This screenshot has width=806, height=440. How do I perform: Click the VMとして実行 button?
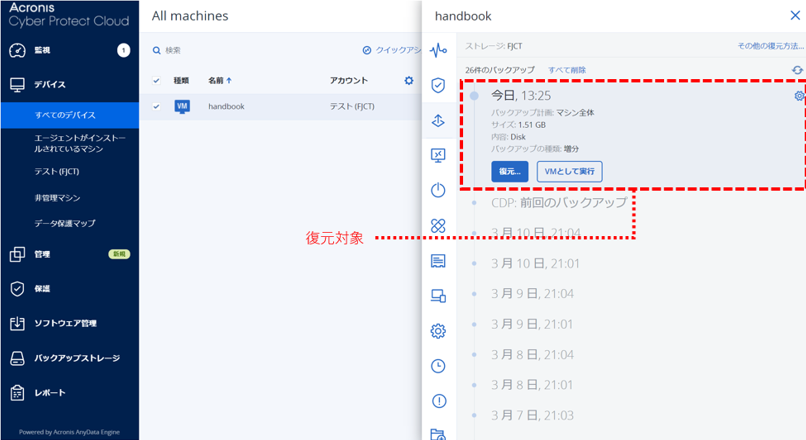(x=569, y=171)
